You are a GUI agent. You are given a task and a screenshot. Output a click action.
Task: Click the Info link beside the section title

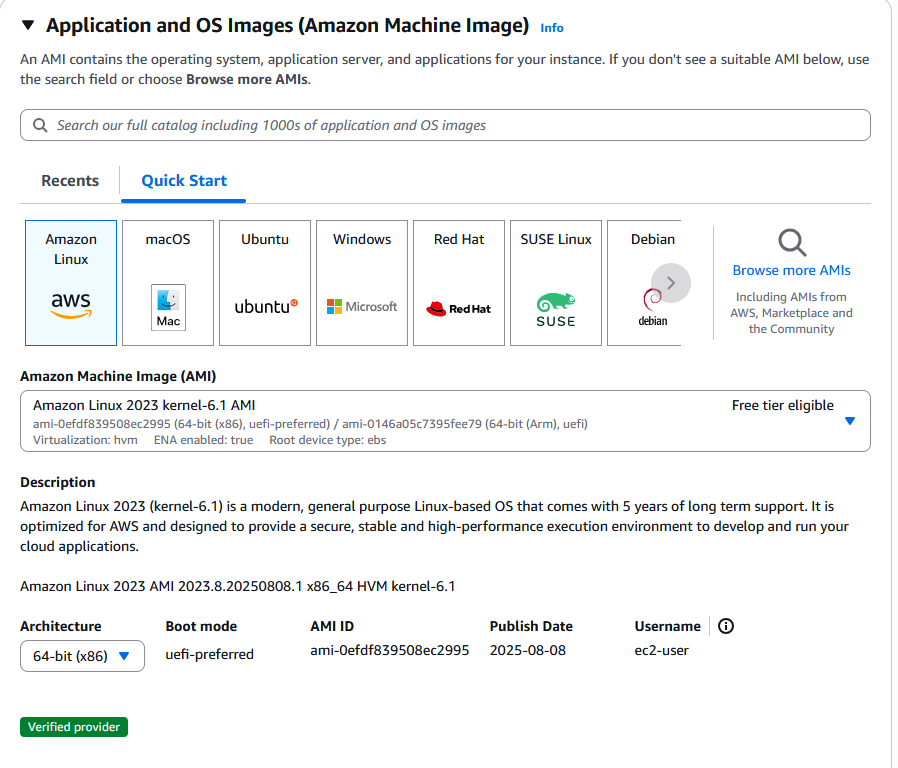point(551,28)
